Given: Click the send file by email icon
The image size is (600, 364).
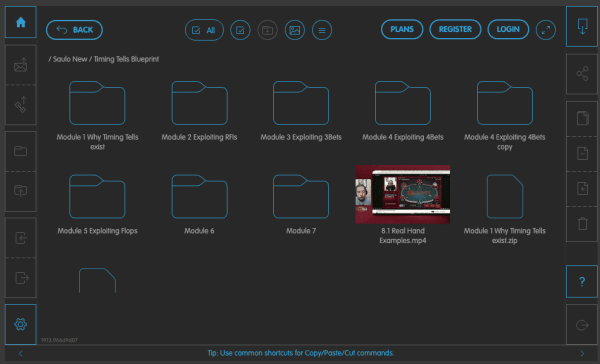Looking at the screenshot, I should (21, 65).
